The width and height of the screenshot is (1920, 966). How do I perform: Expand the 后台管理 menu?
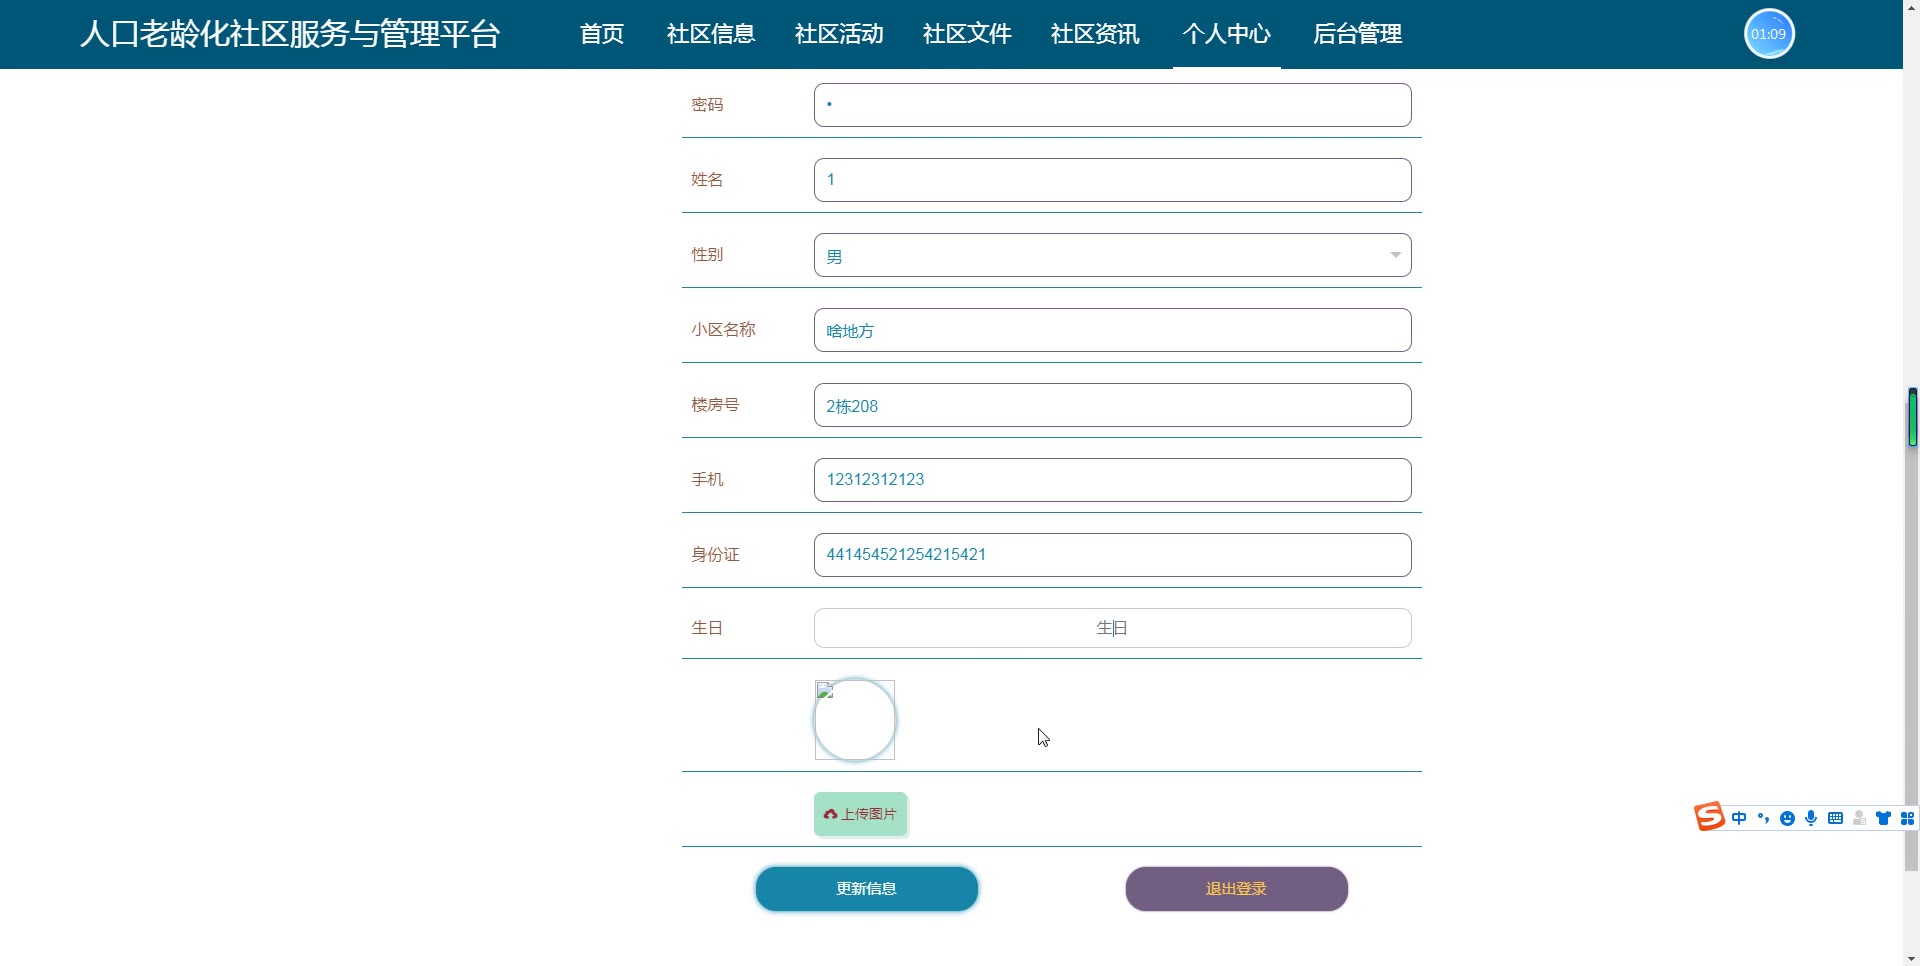(x=1357, y=34)
